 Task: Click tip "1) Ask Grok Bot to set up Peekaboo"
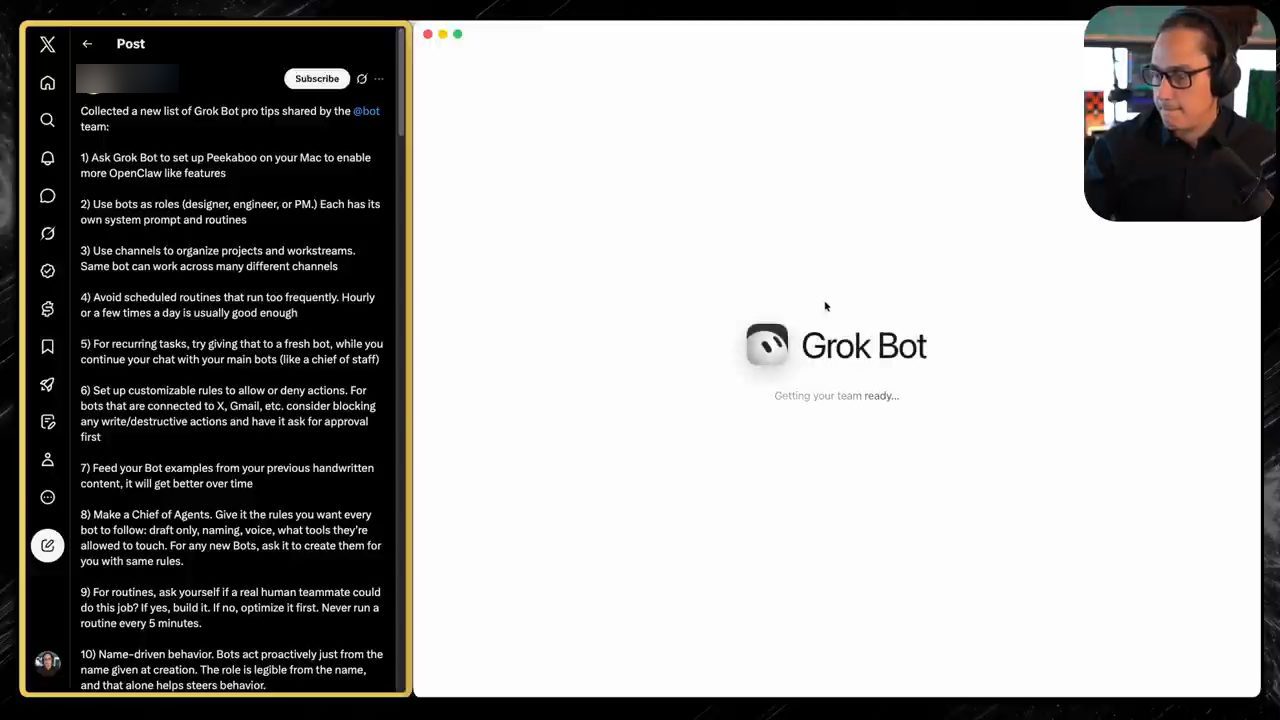(x=226, y=165)
